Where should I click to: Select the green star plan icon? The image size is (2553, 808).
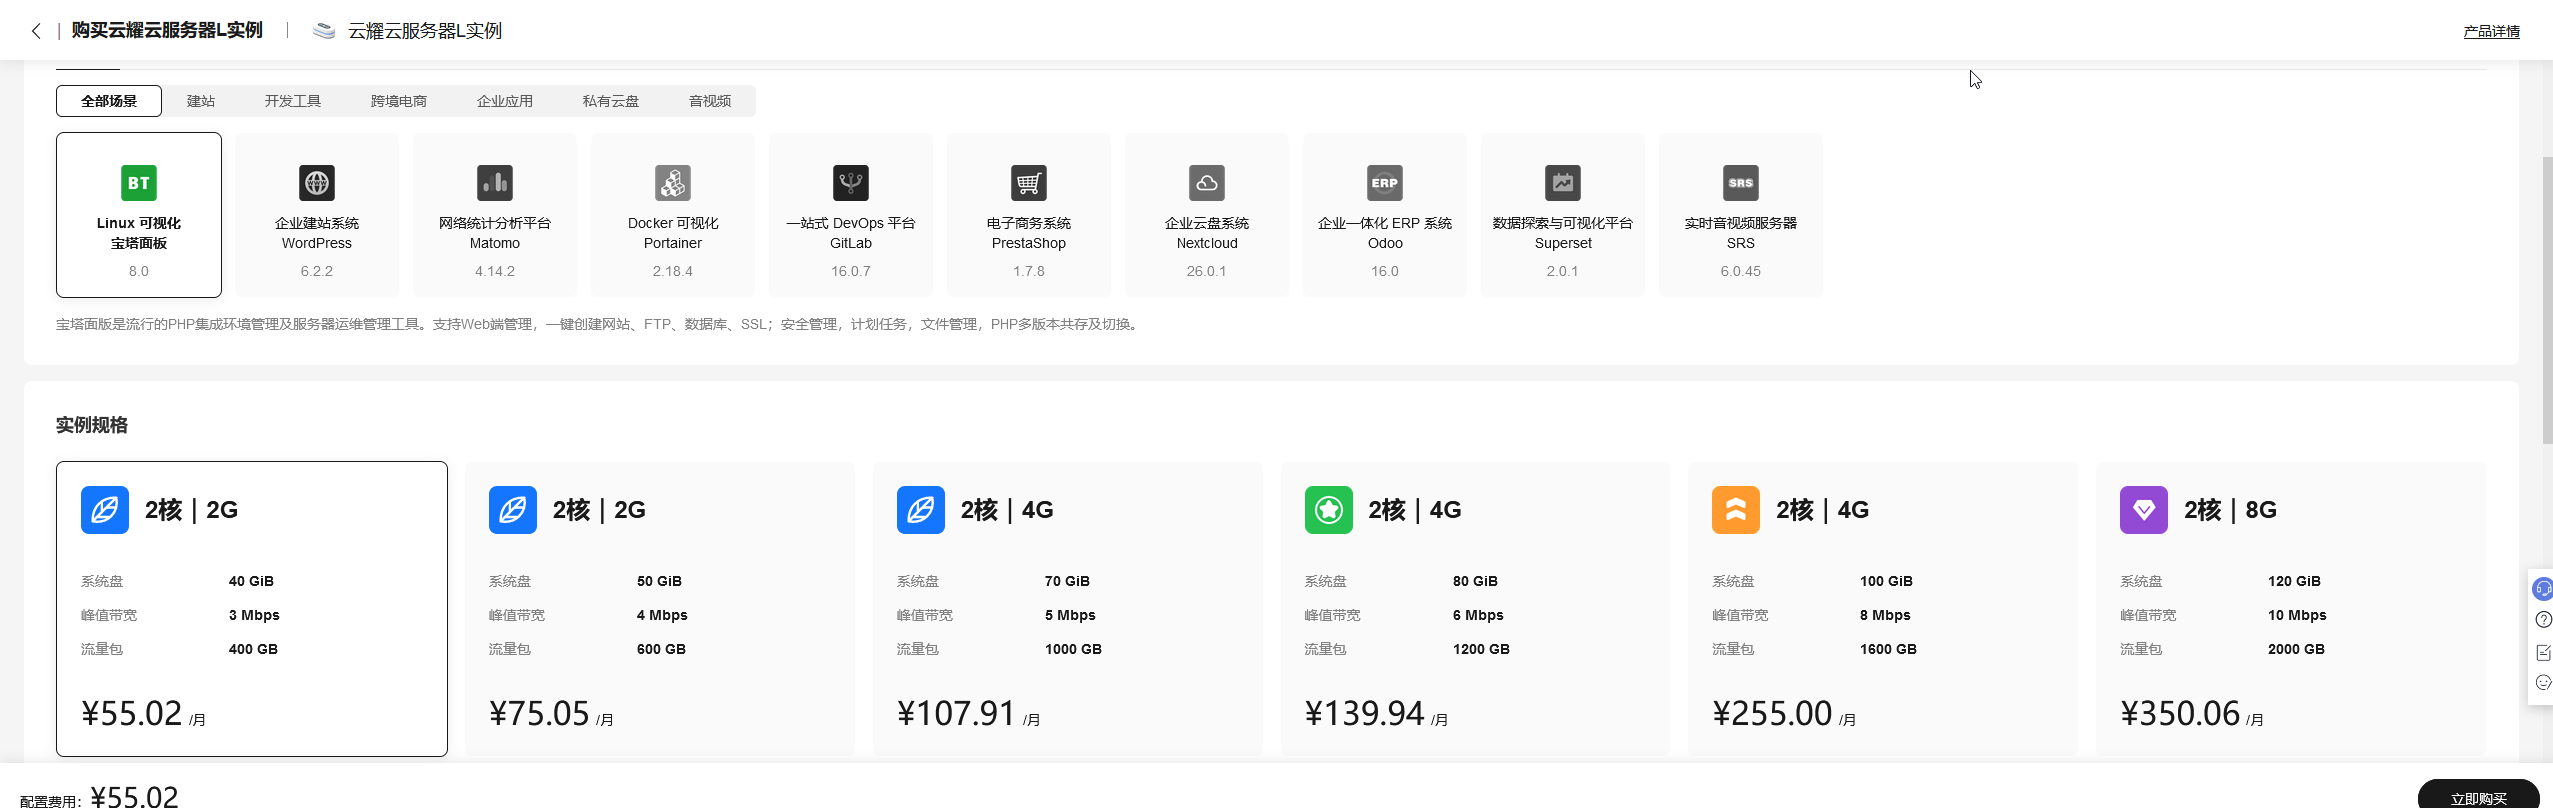[x=1329, y=510]
